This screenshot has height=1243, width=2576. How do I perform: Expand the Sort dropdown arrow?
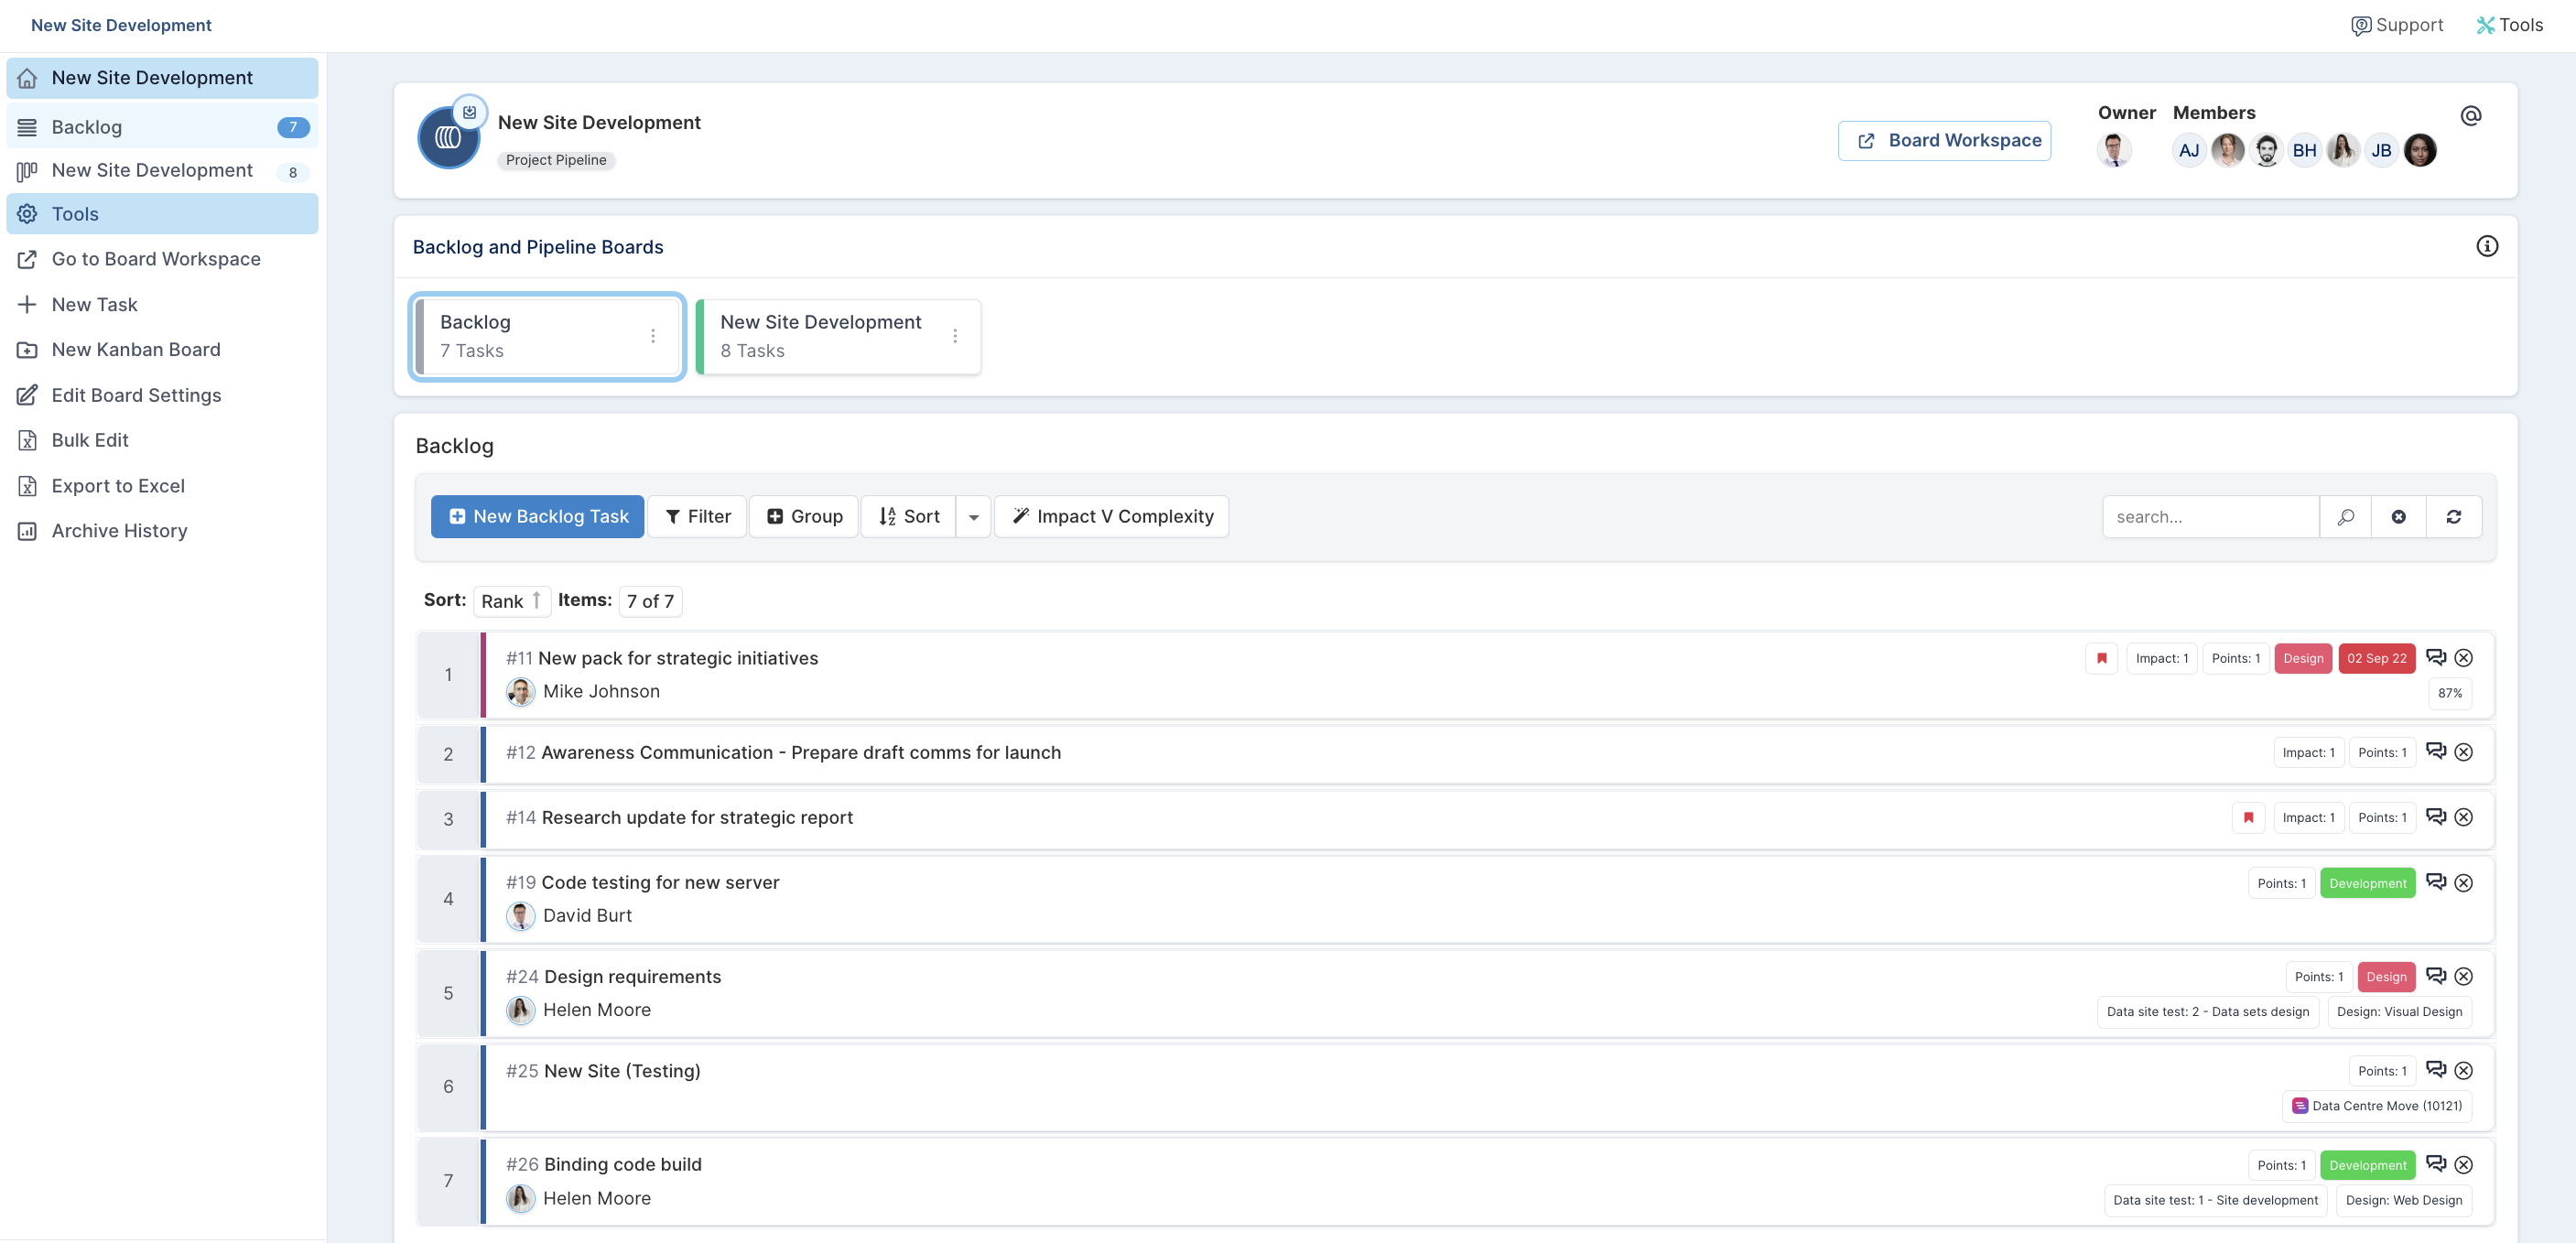click(973, 517)
